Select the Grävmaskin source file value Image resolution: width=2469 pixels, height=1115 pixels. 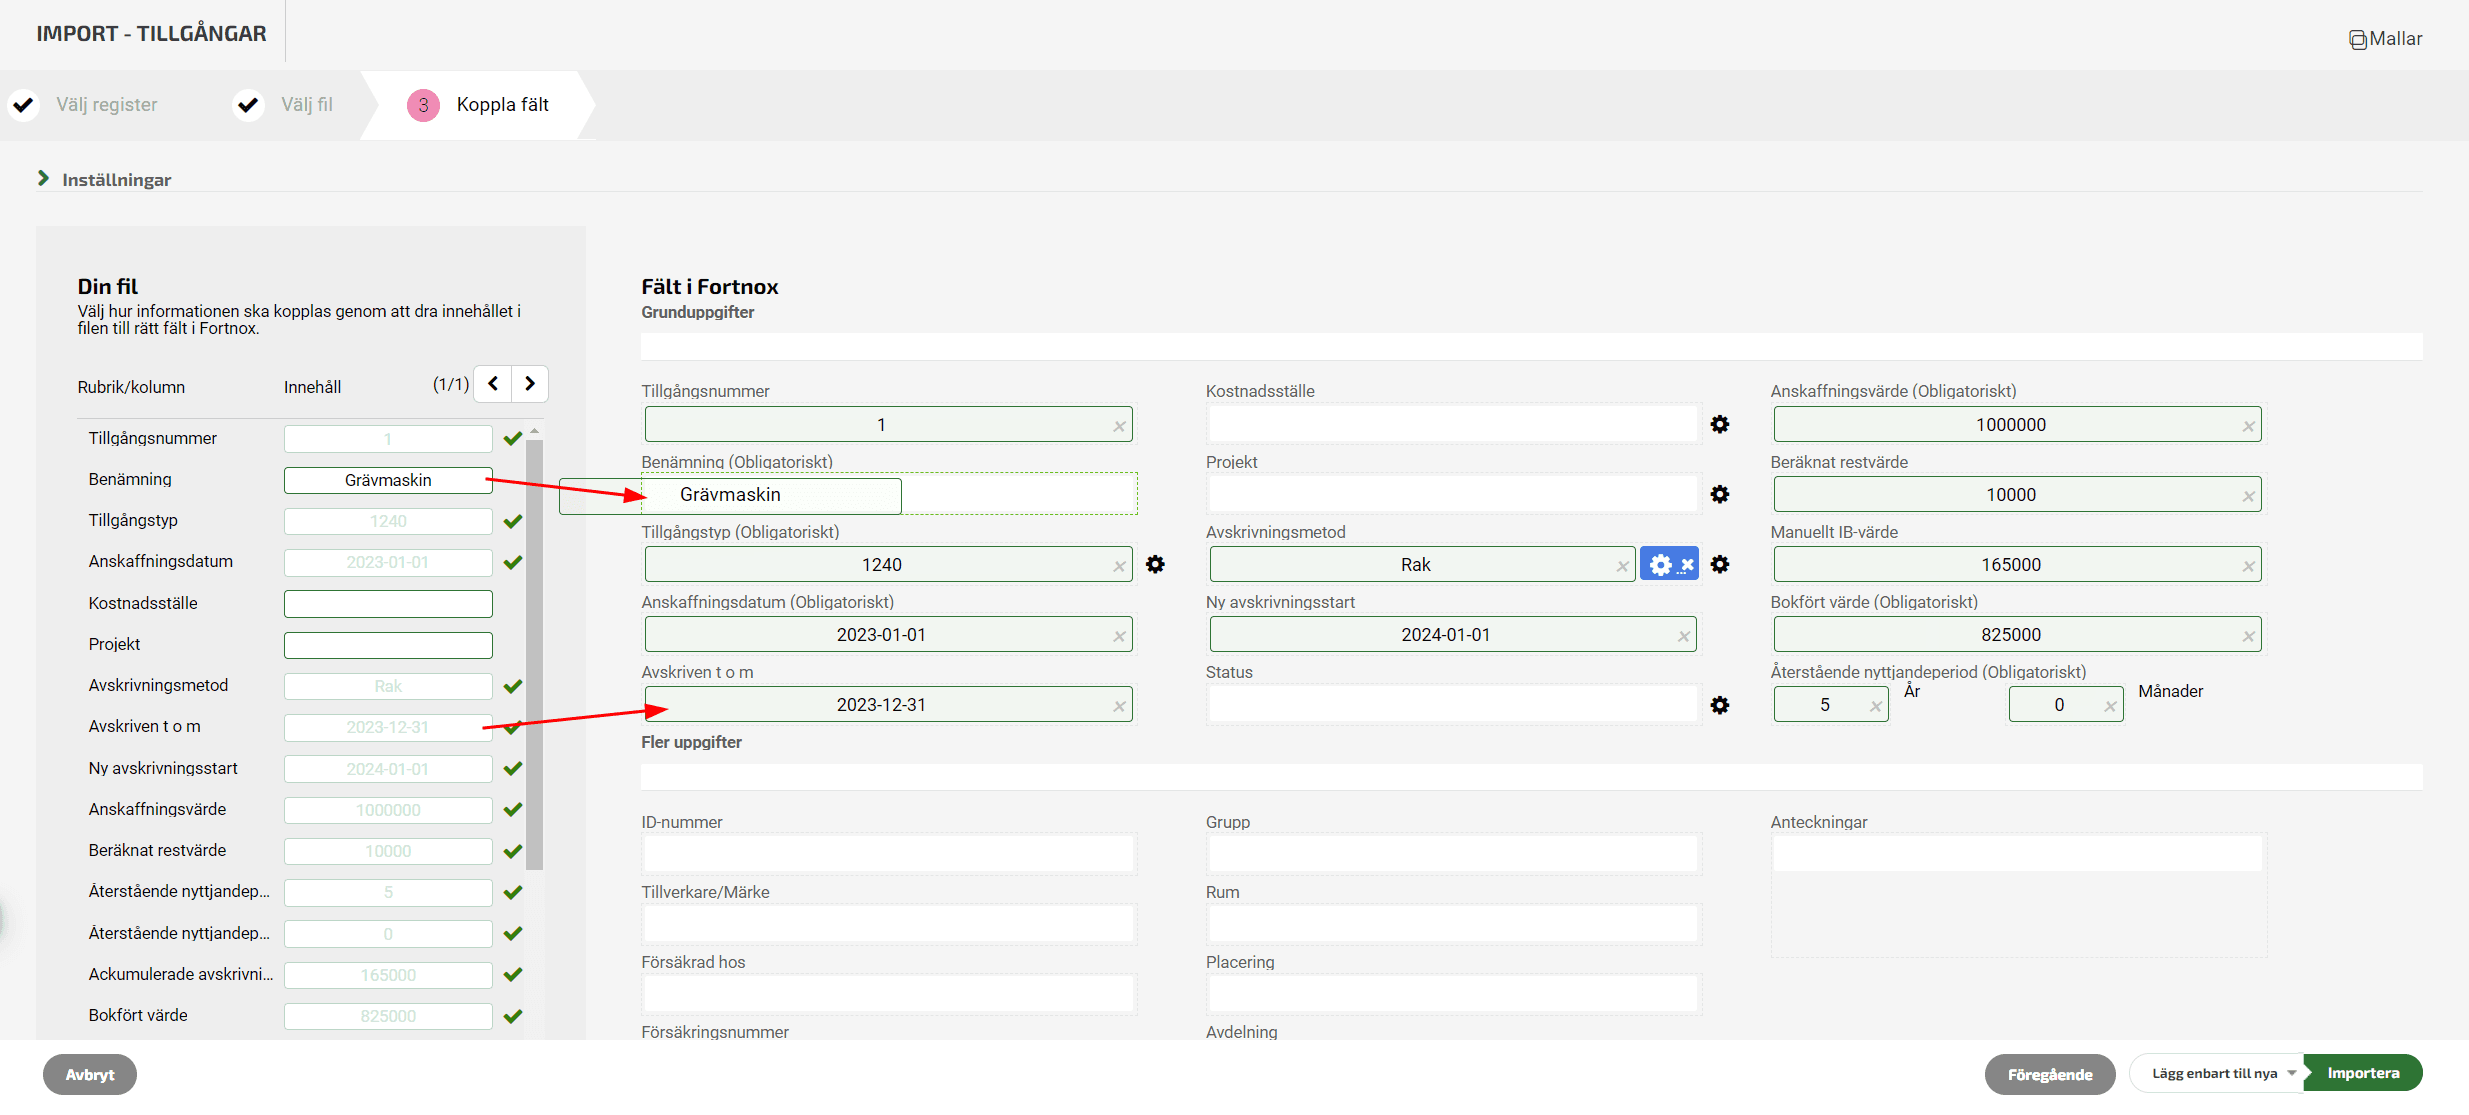click(388, 480)
